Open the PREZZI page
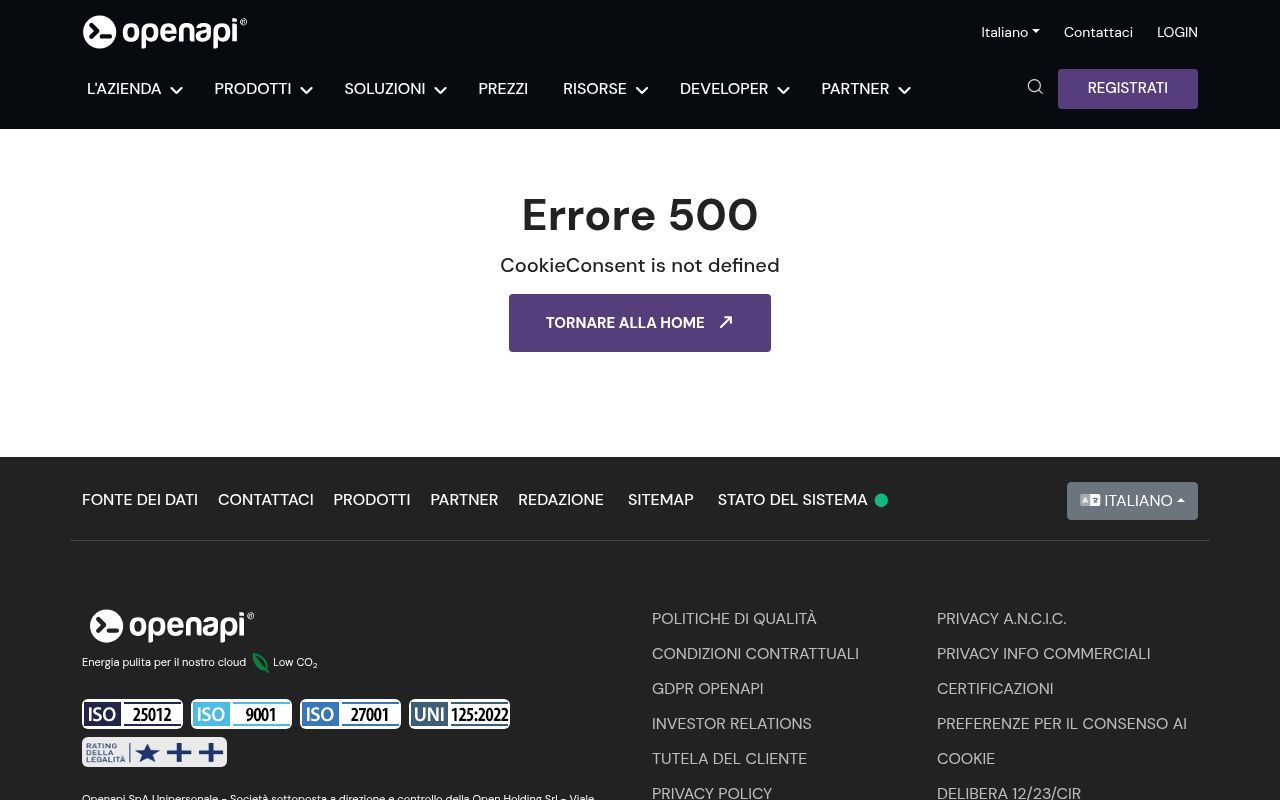1280x800 pixels. click(x=503, y=89)
